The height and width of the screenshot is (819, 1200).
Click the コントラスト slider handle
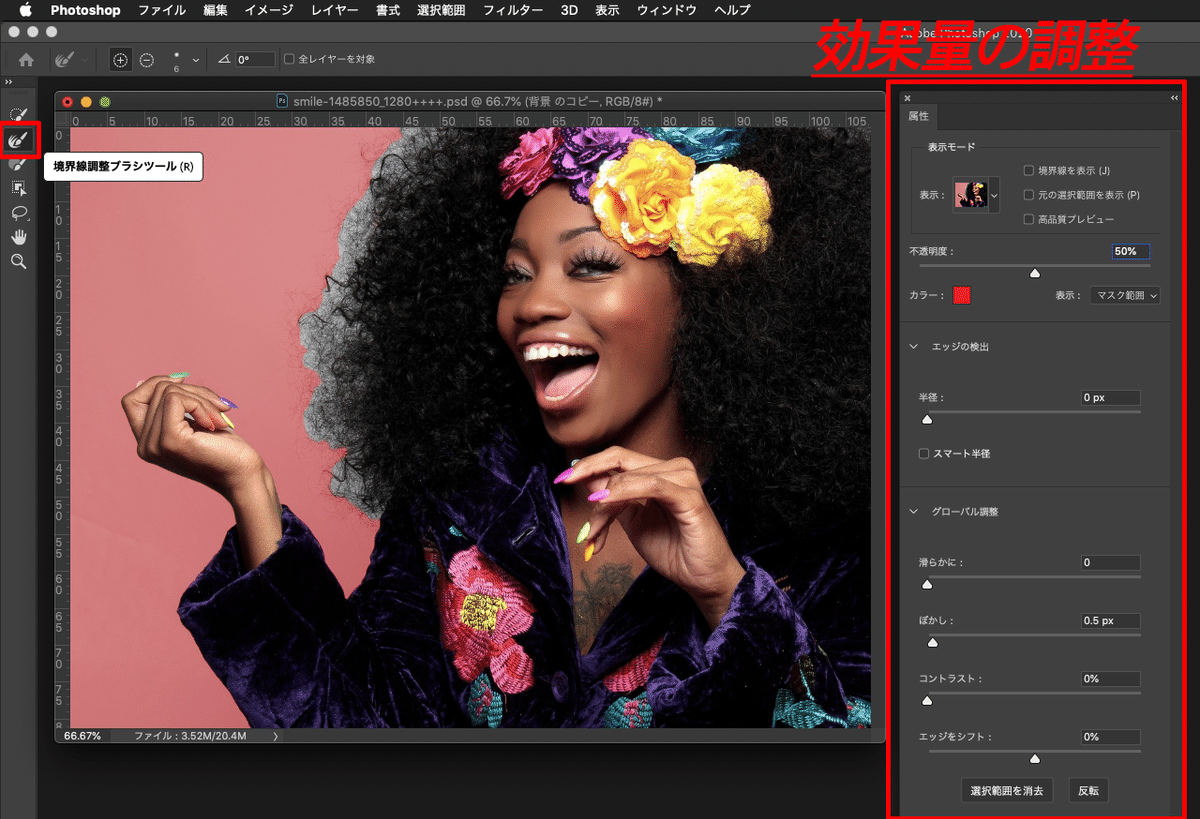(x=926, y=700)
